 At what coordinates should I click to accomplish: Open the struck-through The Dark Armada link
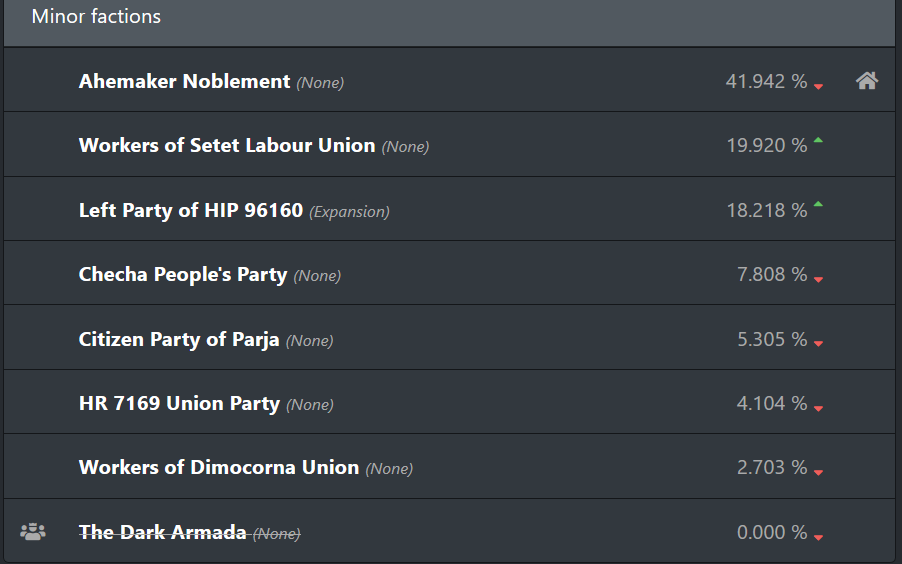[x=162, y=532]
